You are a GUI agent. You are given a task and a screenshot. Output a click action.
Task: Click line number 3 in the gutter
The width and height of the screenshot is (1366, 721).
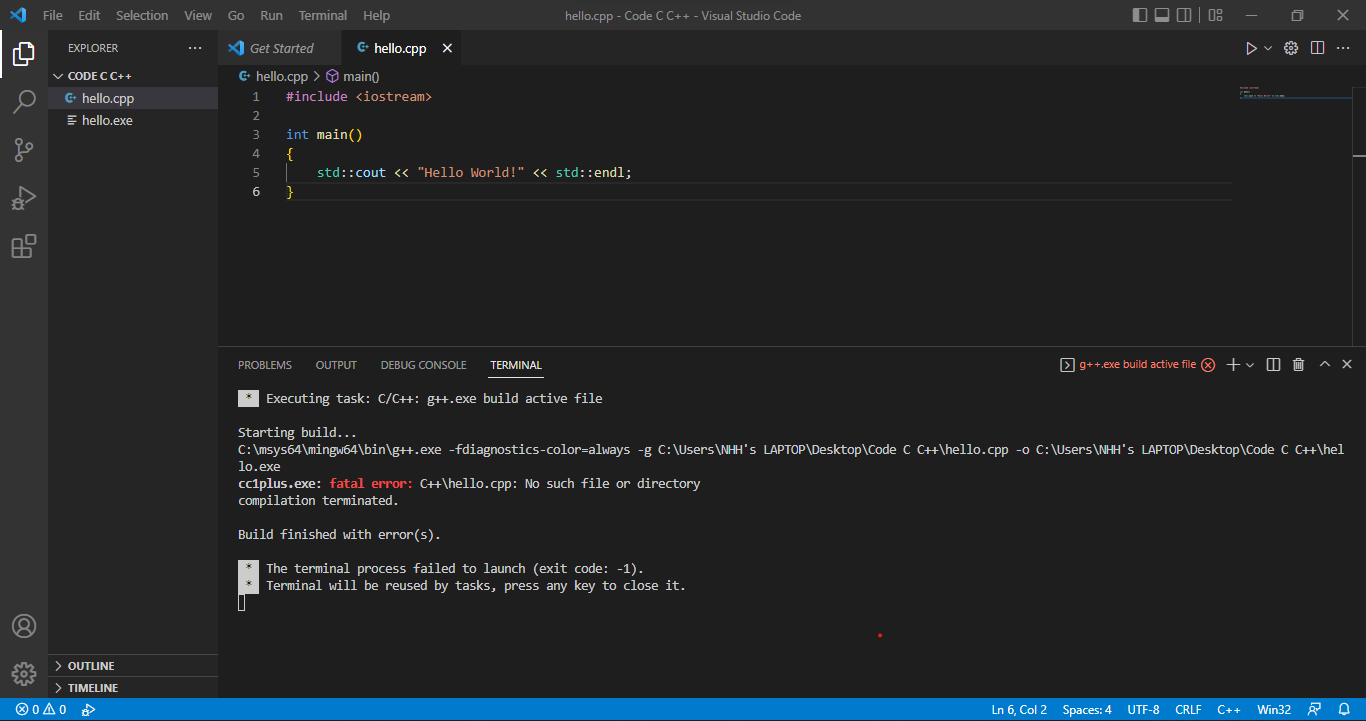(256, 134)
